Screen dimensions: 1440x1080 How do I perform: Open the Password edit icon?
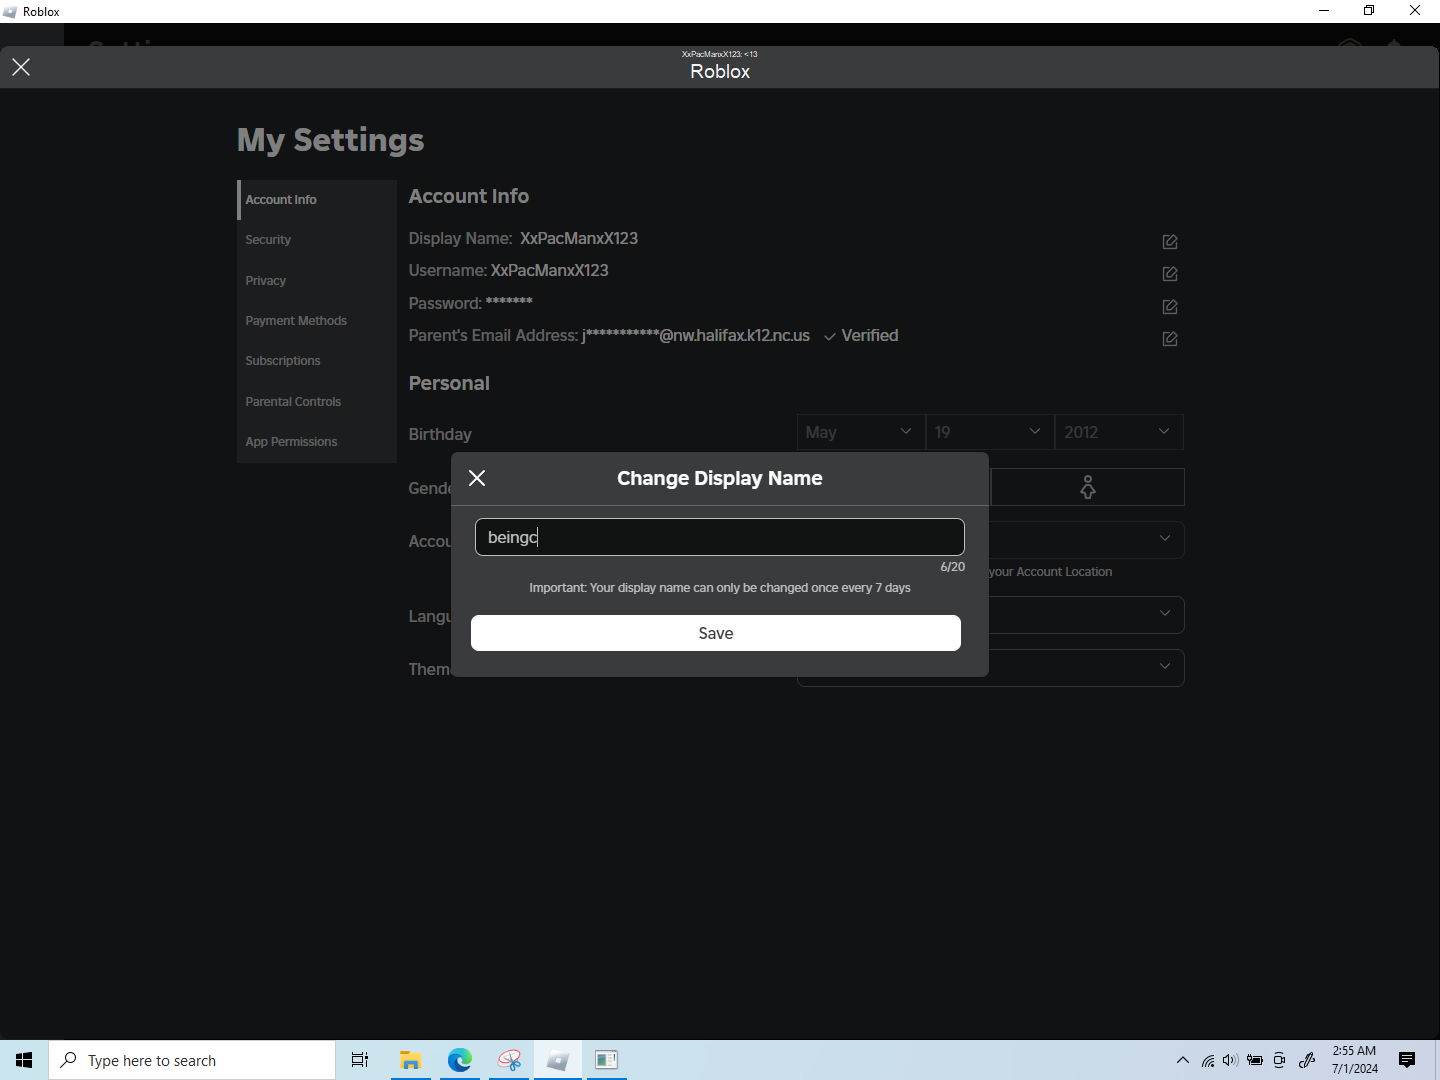[1170, 307]
